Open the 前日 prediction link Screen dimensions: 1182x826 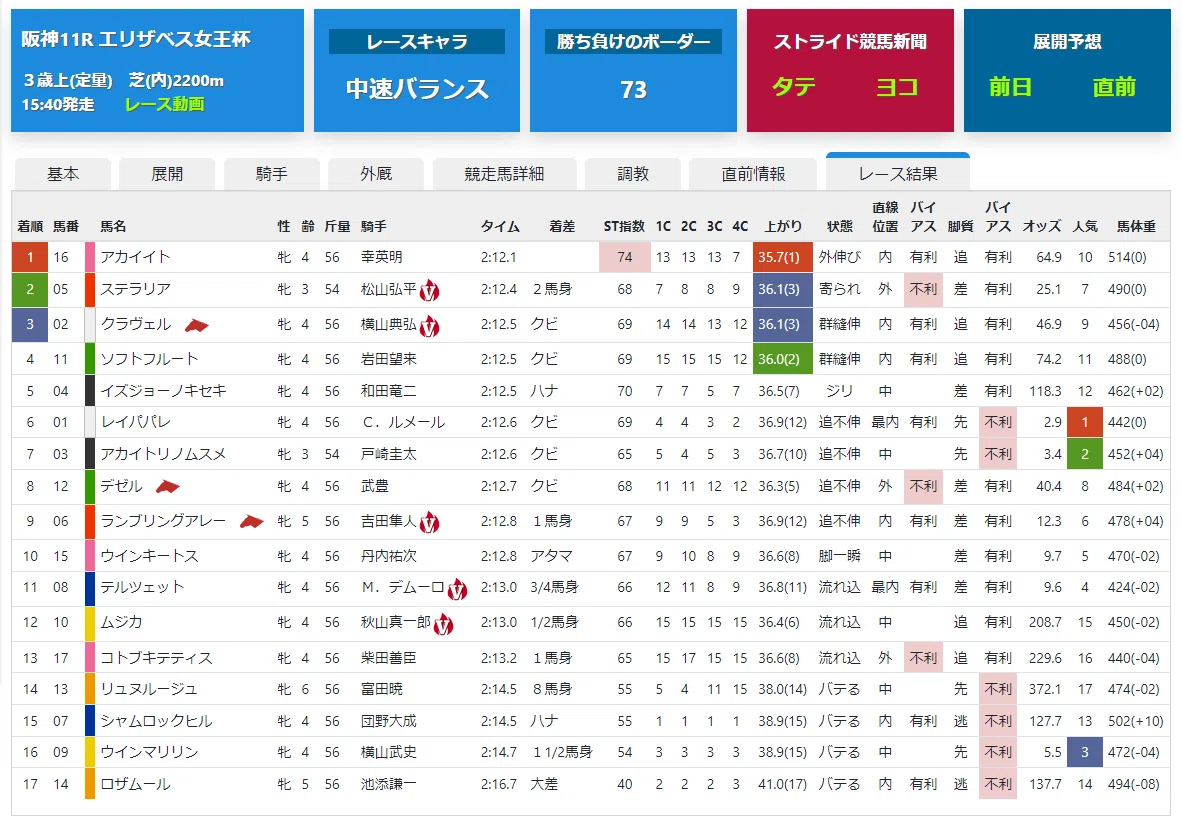coord(1010,87)
